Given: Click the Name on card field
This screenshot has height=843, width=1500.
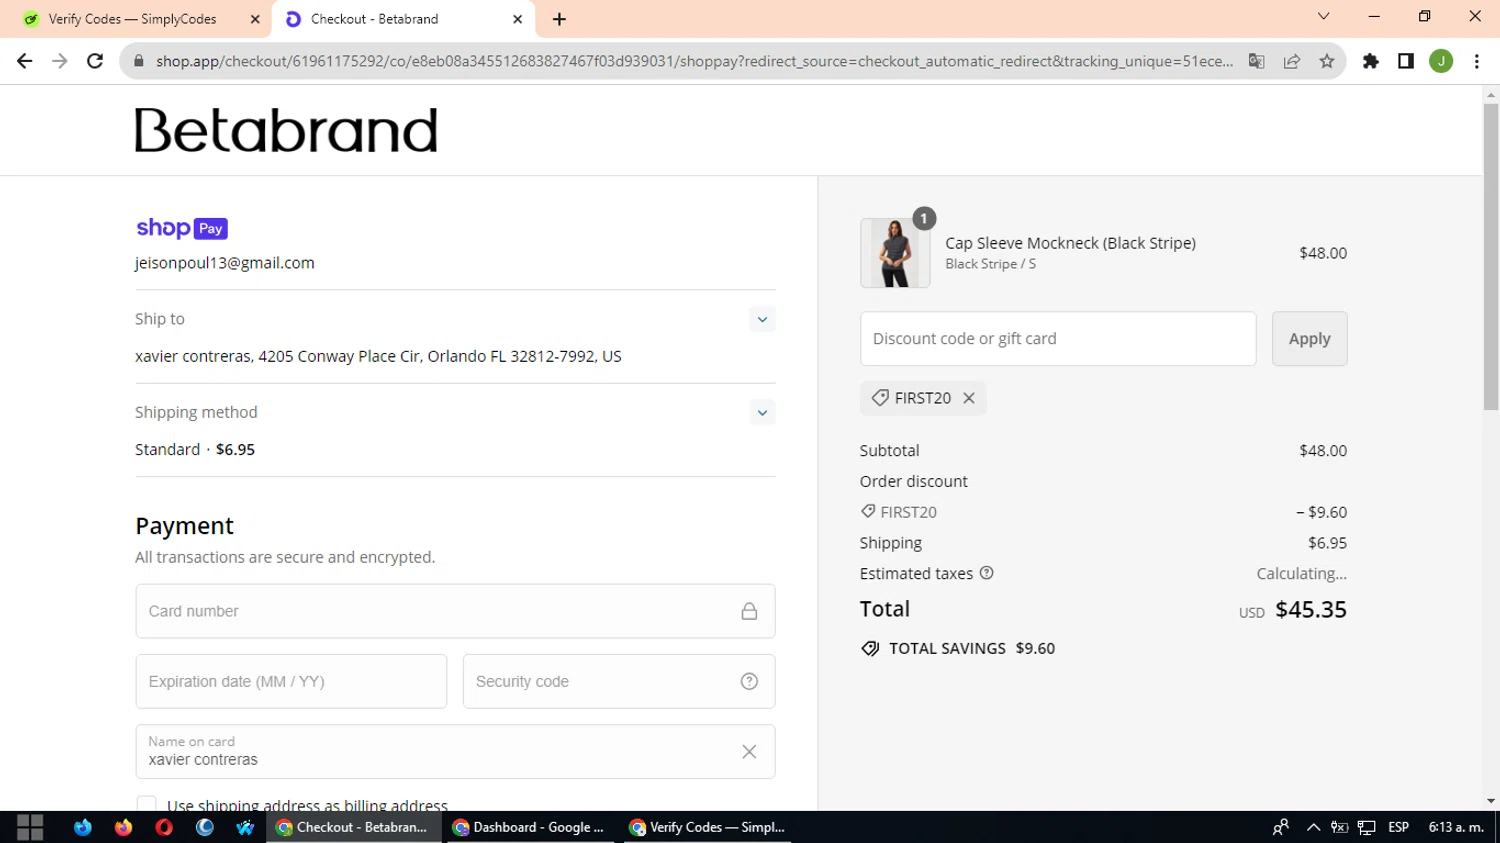Looking at the screenshot, I should [455, 752].
